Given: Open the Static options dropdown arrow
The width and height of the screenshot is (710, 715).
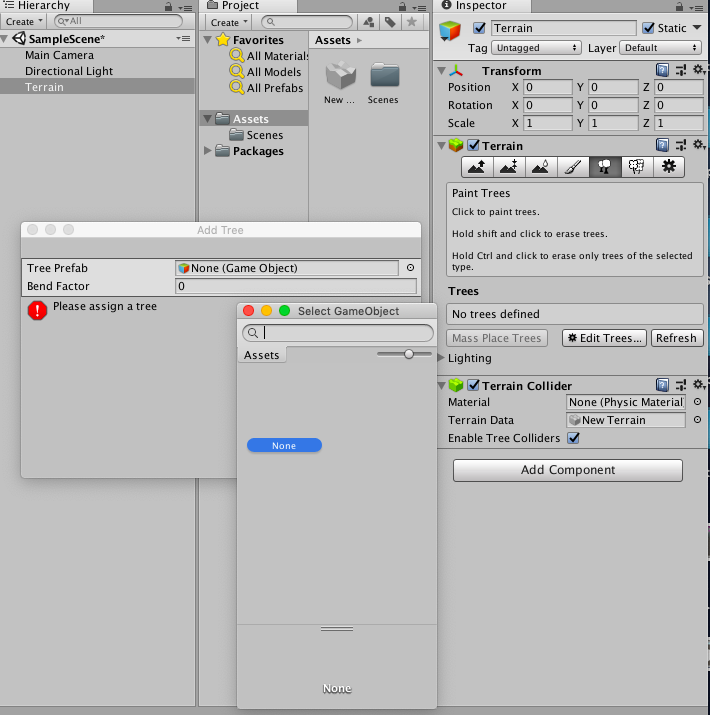Looking at the screenshot, I should tap(697, 28).
